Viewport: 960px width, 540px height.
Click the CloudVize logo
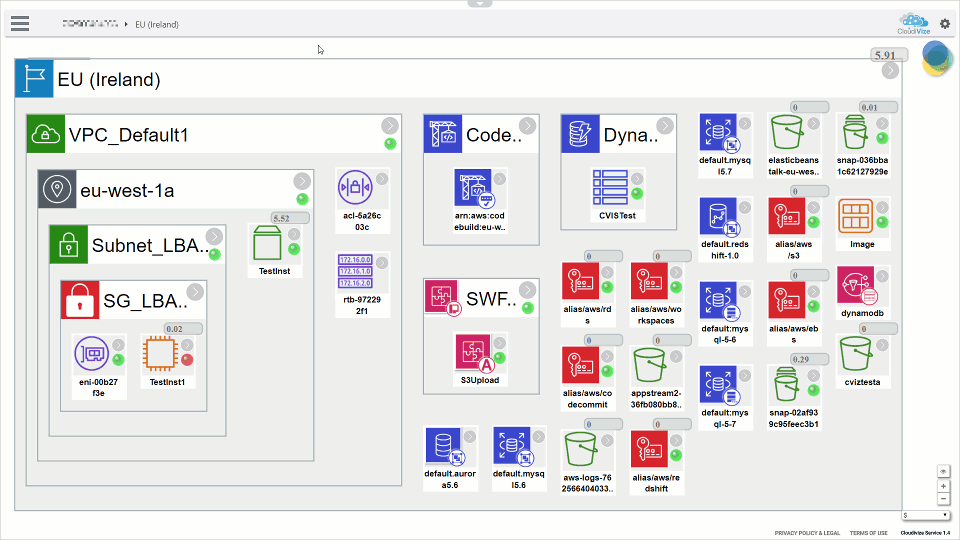[x=913, y=24]
